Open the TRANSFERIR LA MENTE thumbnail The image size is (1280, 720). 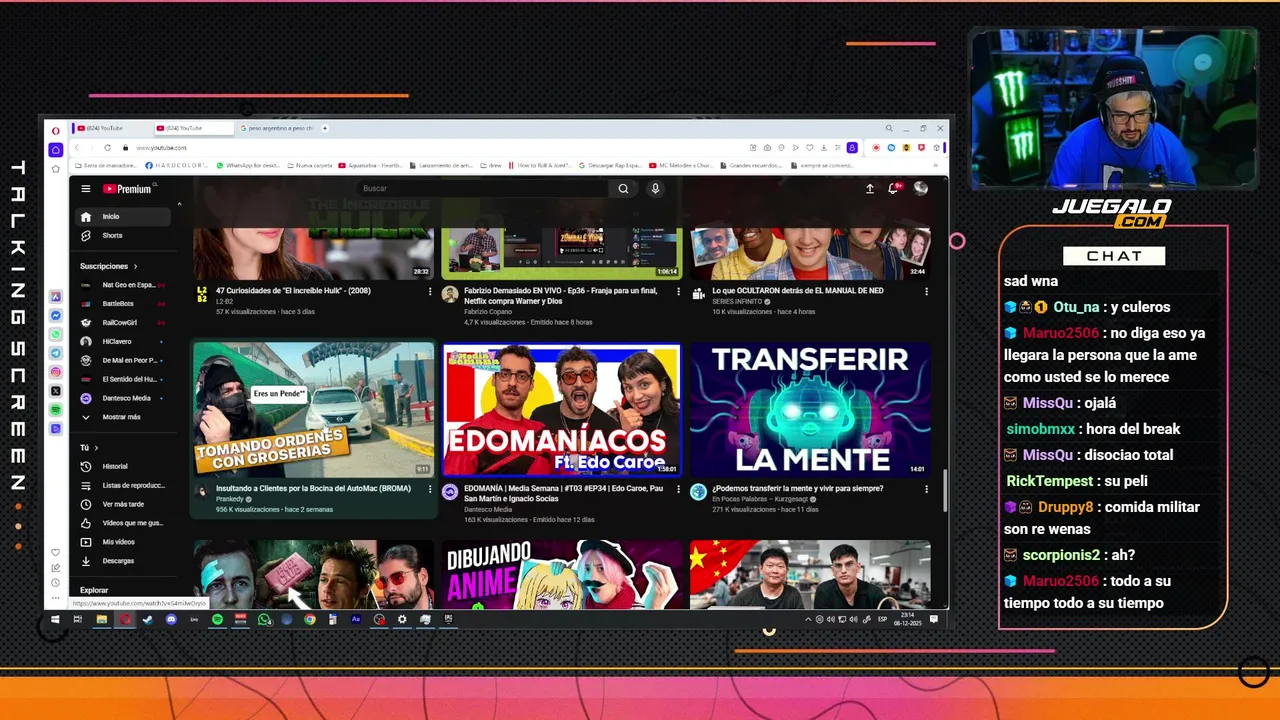click(810, 410)
